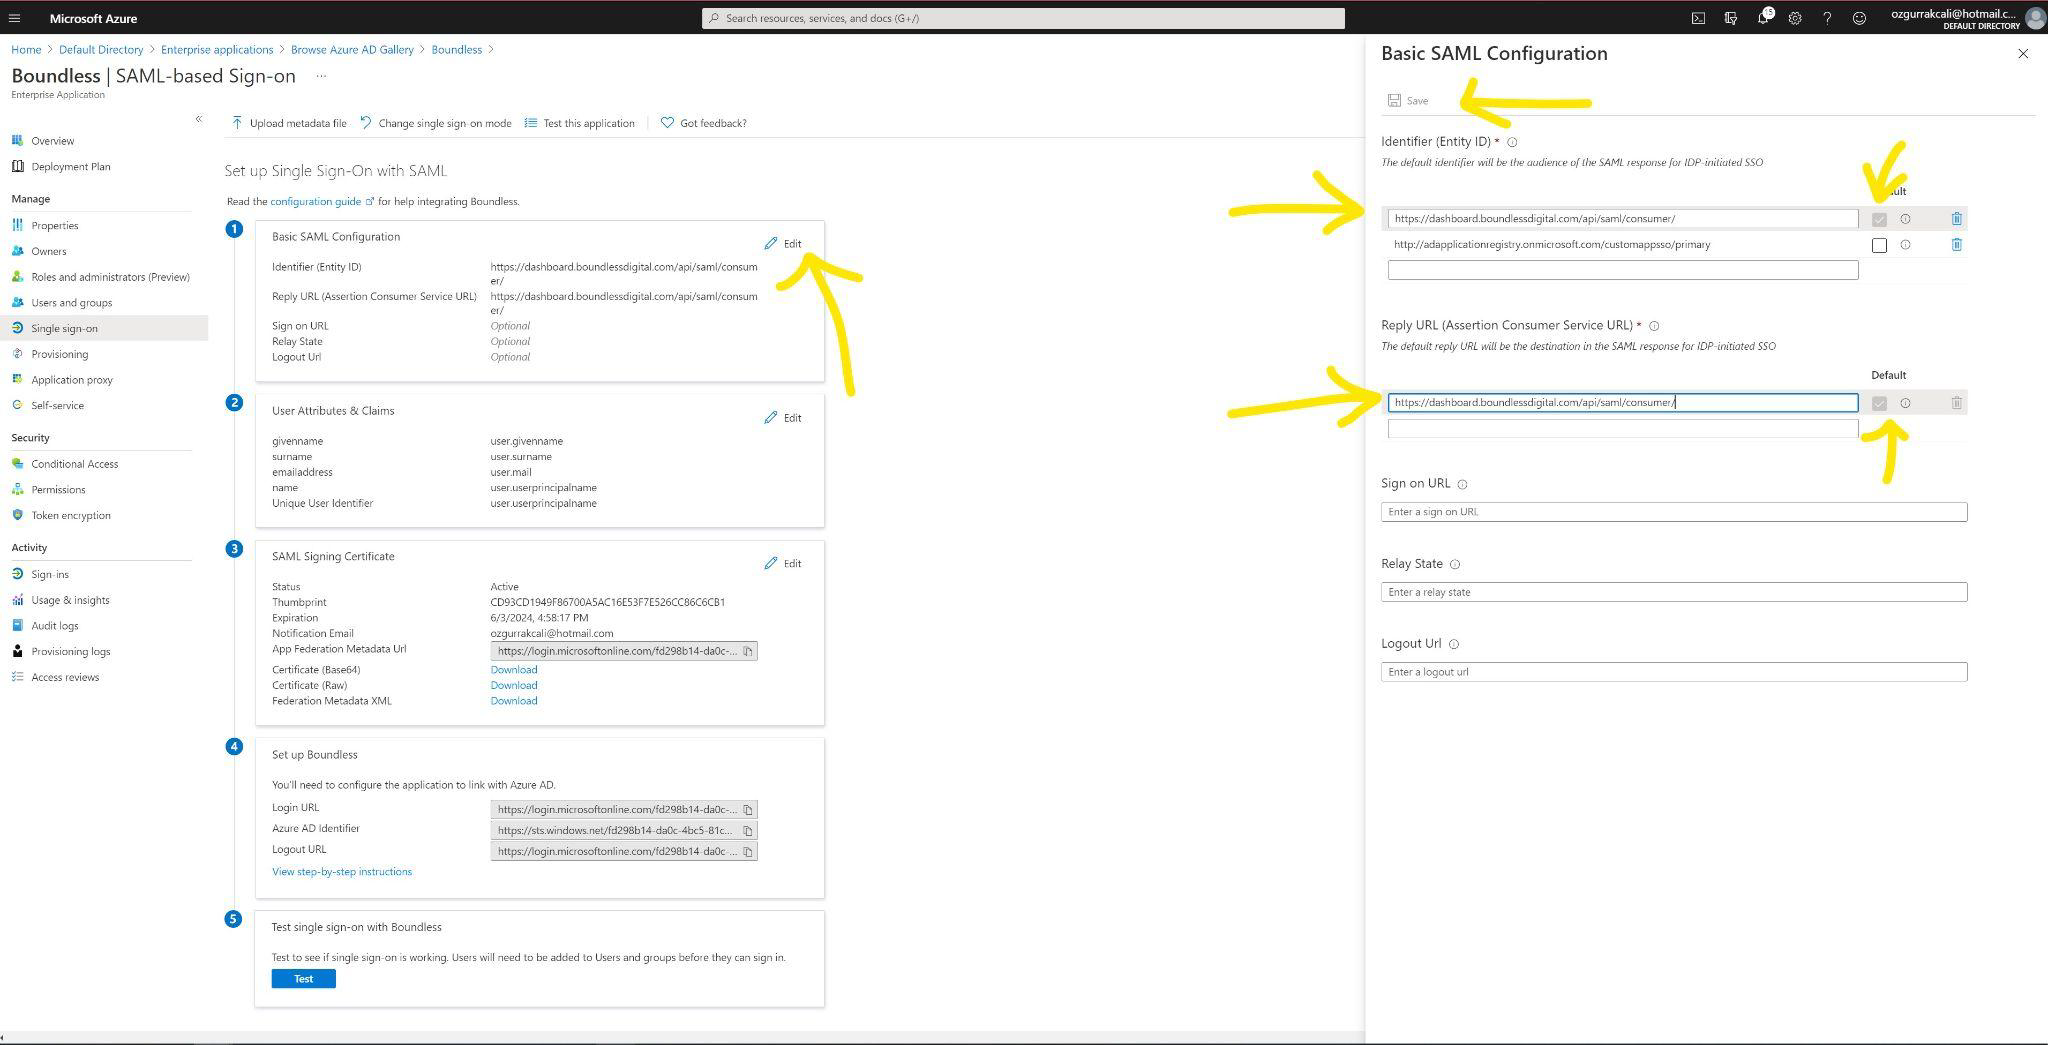2048x1045 pixels.
Task: Navigate to Browse Azure AD Gallery breadcrumb
Action: [x=352, y=49]
